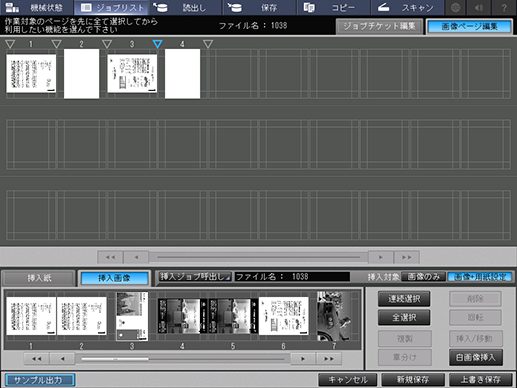
Task: Switch to the ジョブリスト tab
Action: (x=111, y=7)
